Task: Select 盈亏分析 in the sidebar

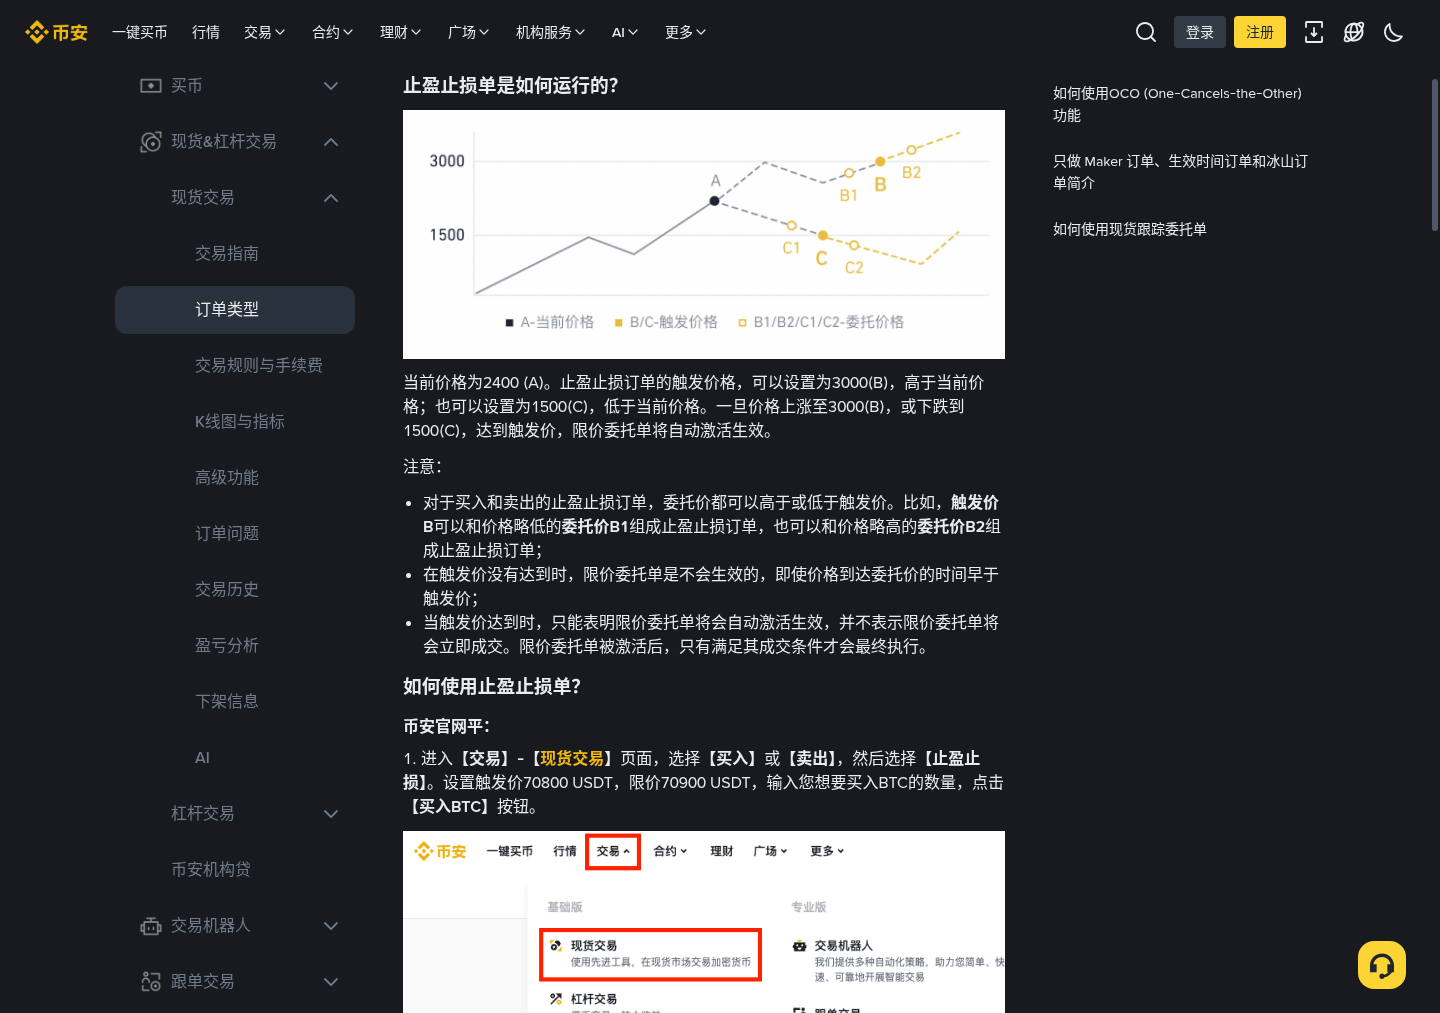Action: (x=227, y=646)
